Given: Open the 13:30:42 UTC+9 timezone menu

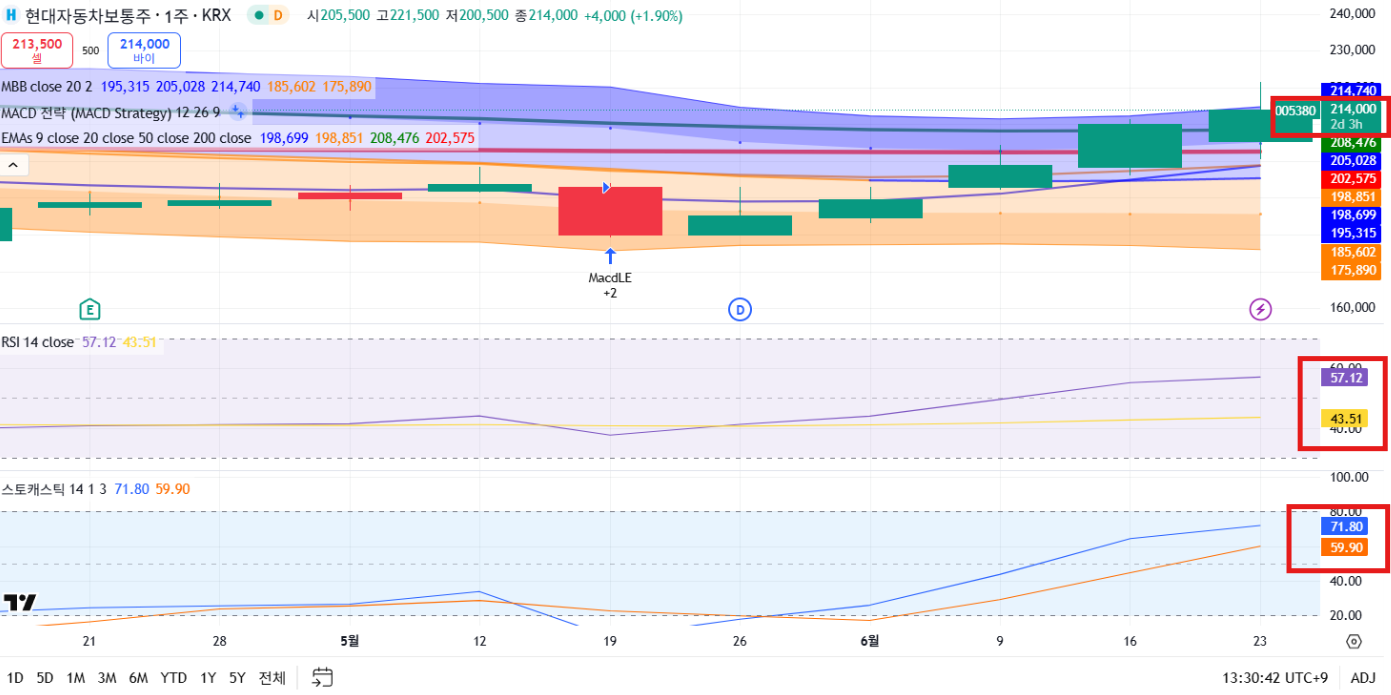Looking at the screenshot, I should pos(1274,678).
